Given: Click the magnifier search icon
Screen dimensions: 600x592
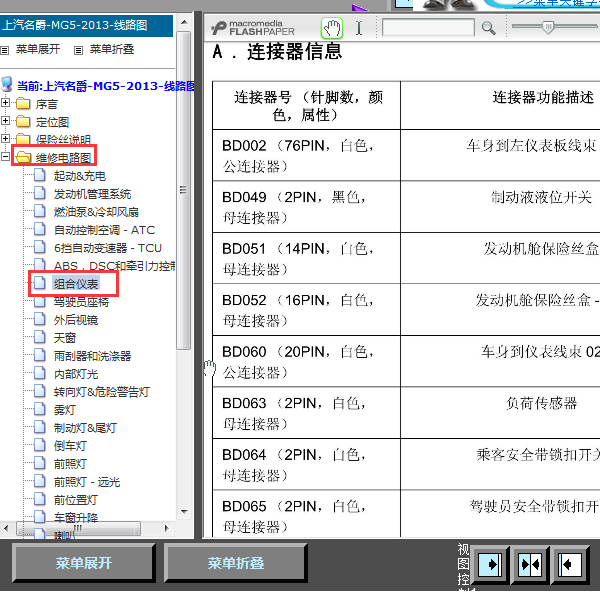Looking at the screenshot, I should point(488,28).
